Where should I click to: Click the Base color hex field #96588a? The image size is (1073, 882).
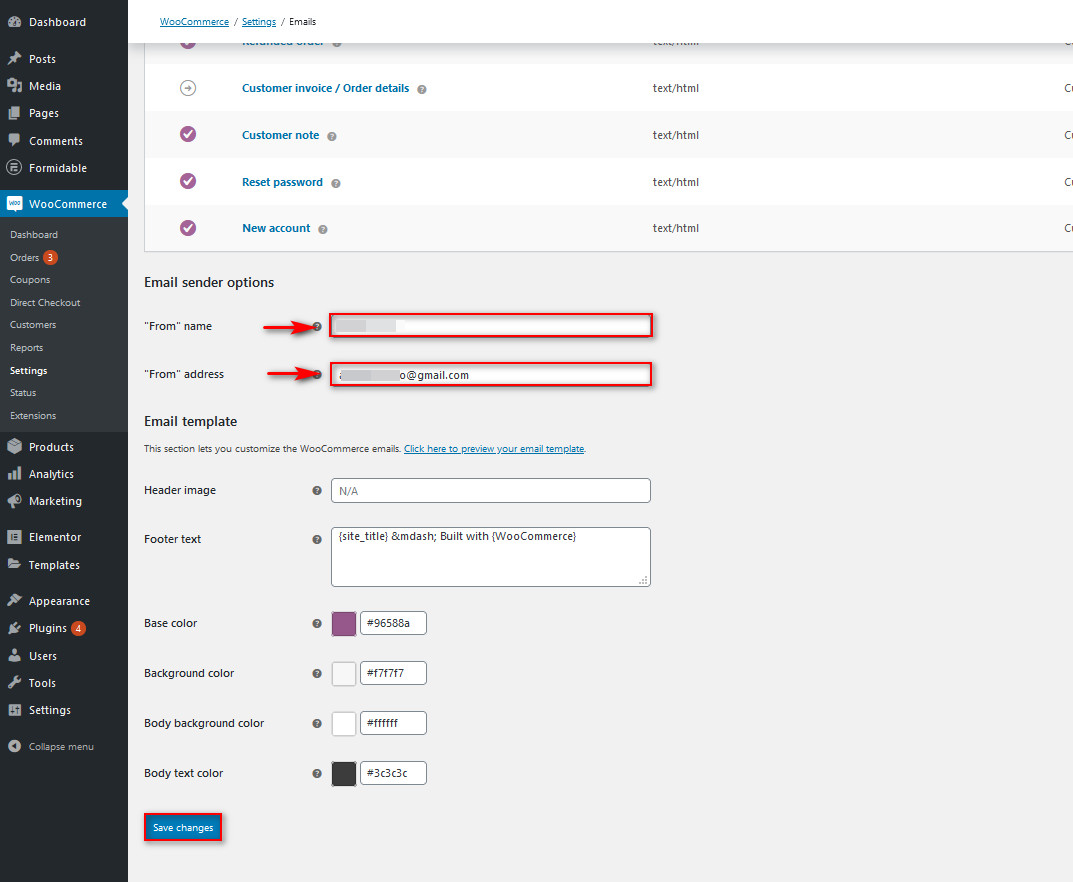click(393, 623)
